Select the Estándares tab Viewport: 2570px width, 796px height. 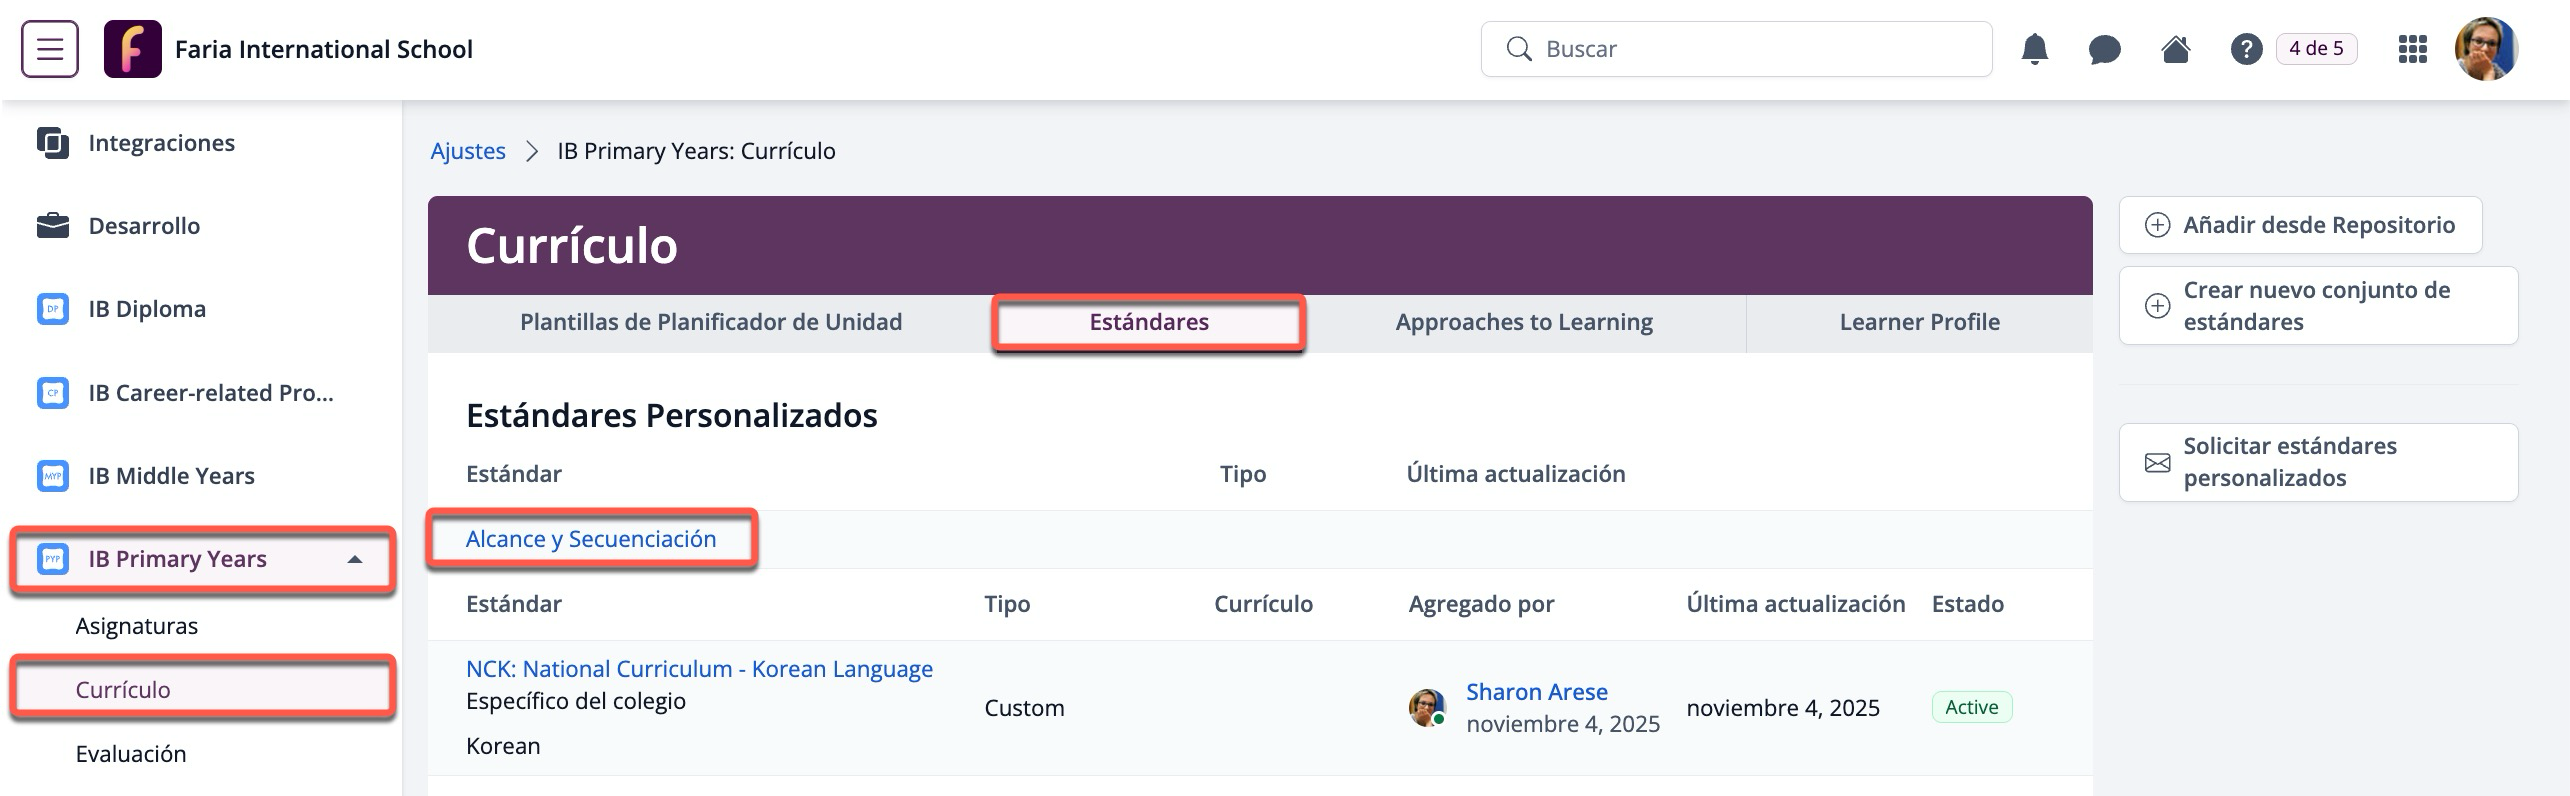pos(1149,322)
